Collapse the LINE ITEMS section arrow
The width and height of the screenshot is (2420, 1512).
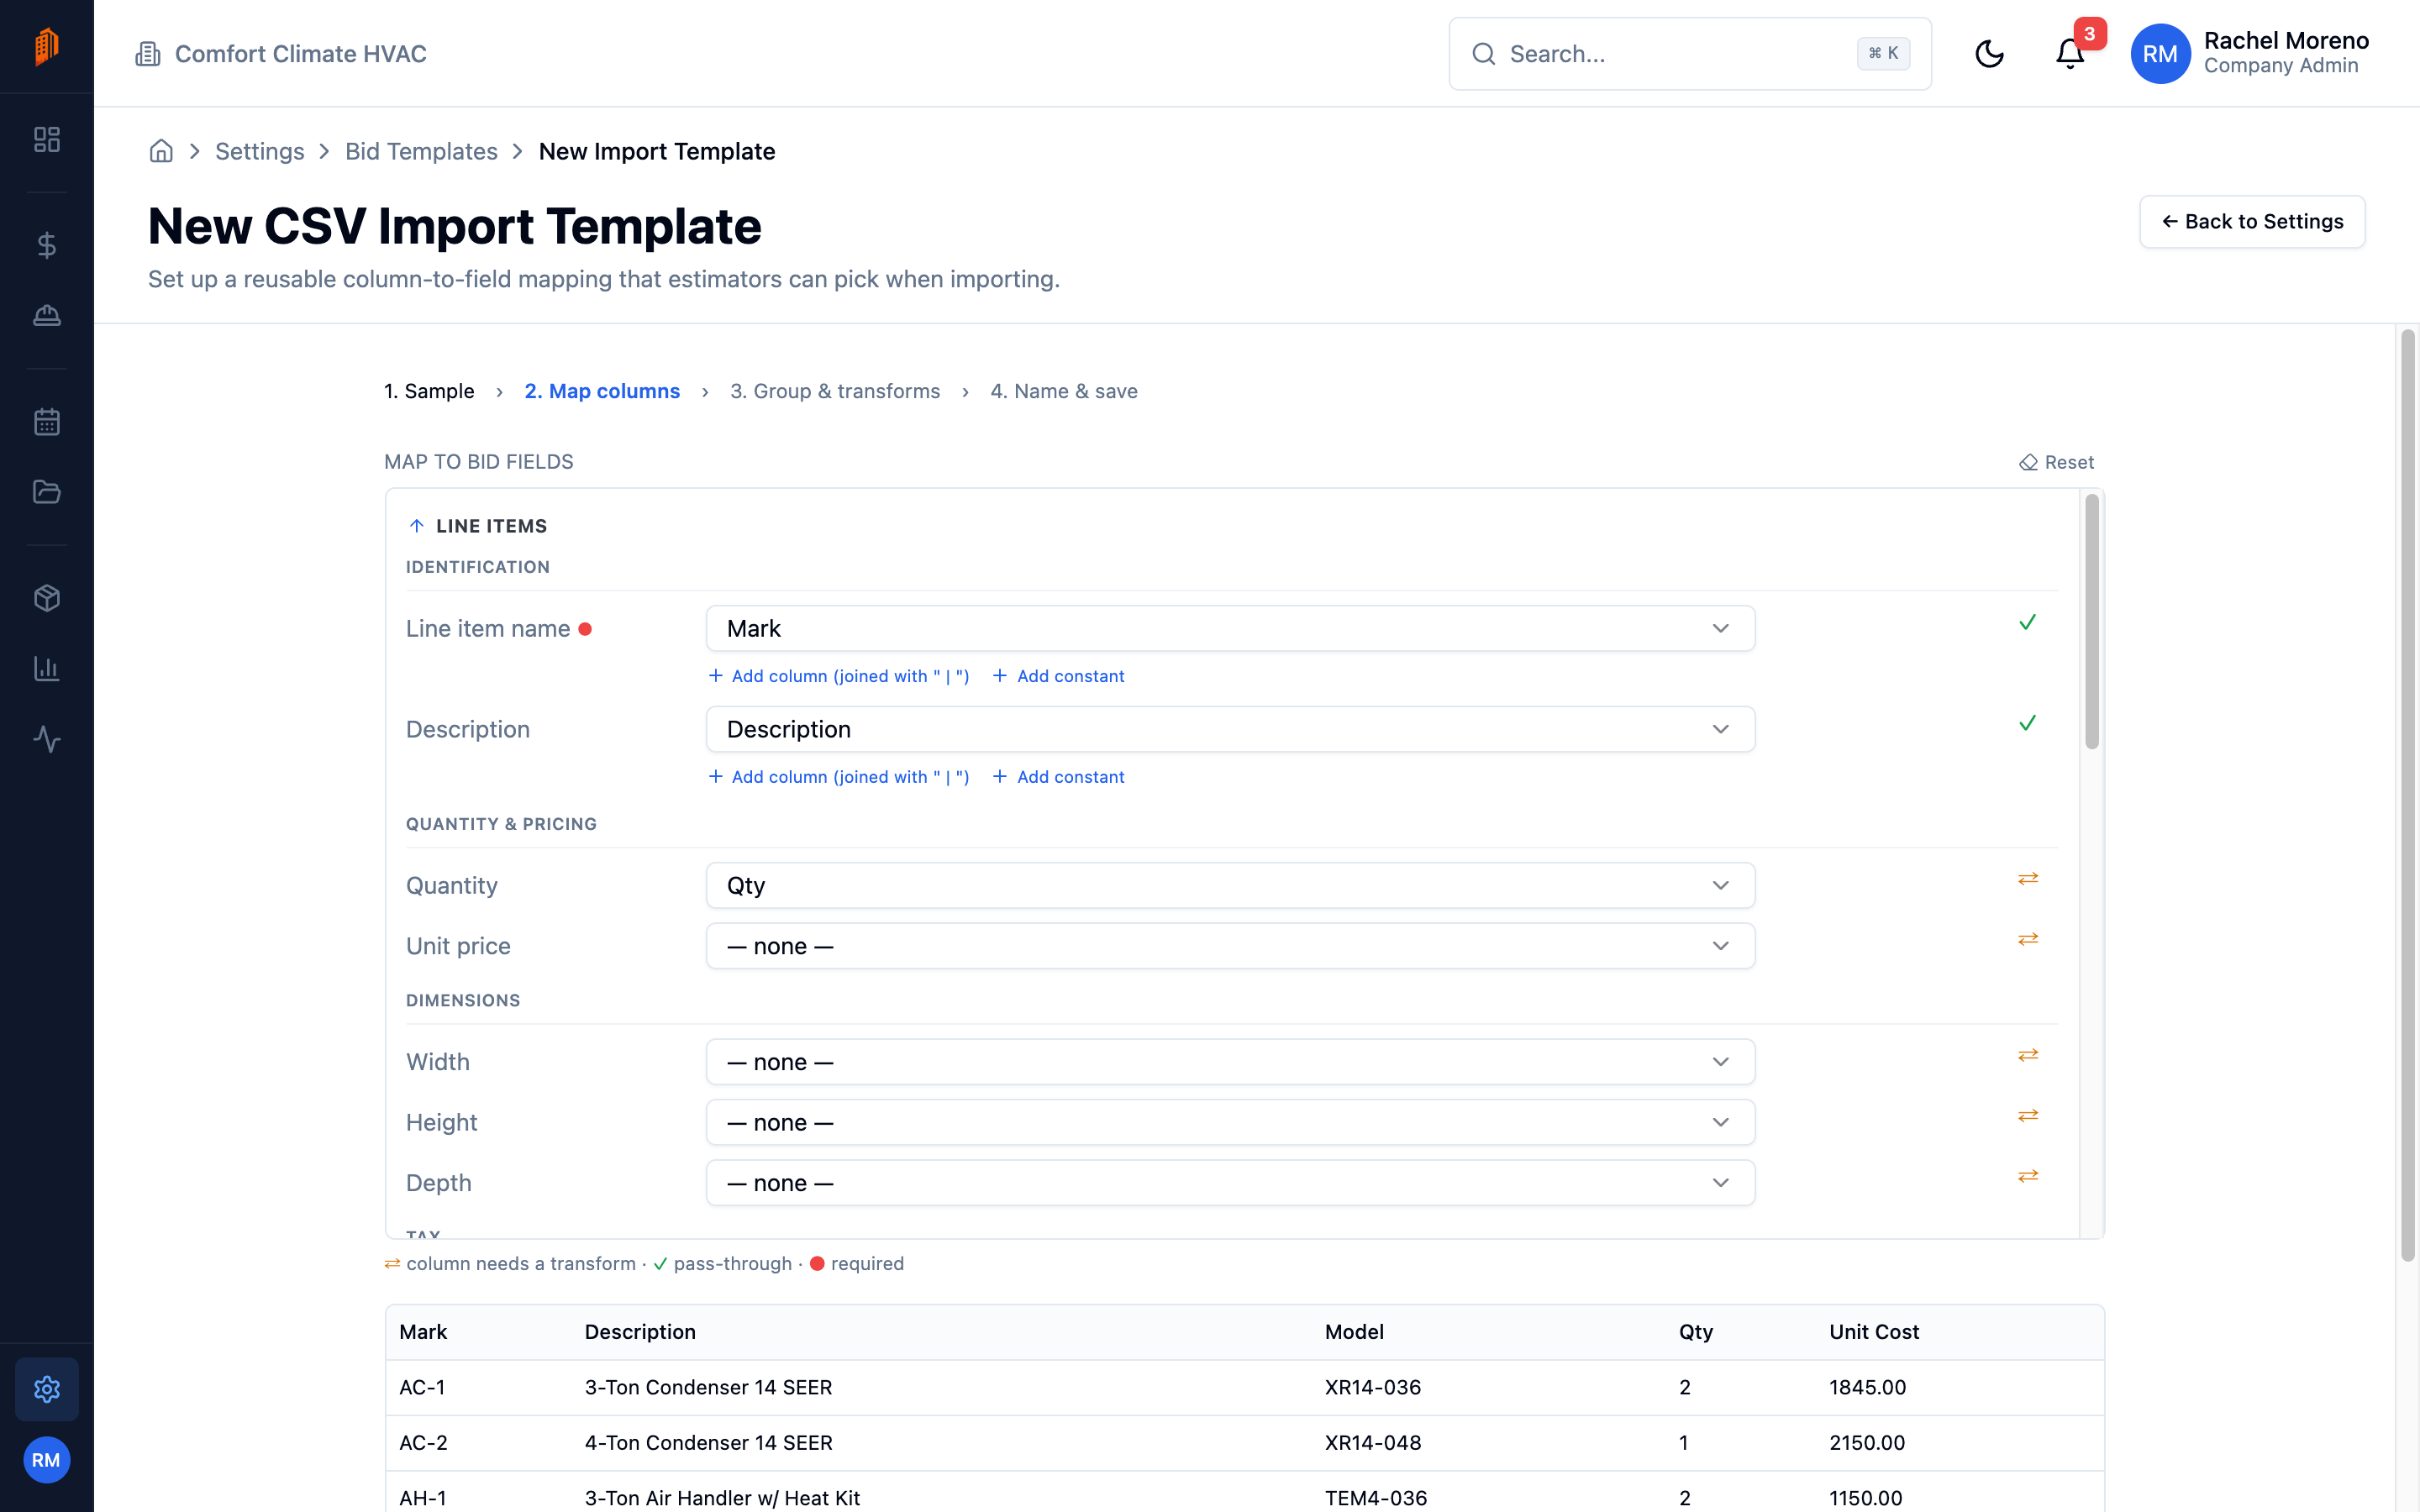[417, 526]
